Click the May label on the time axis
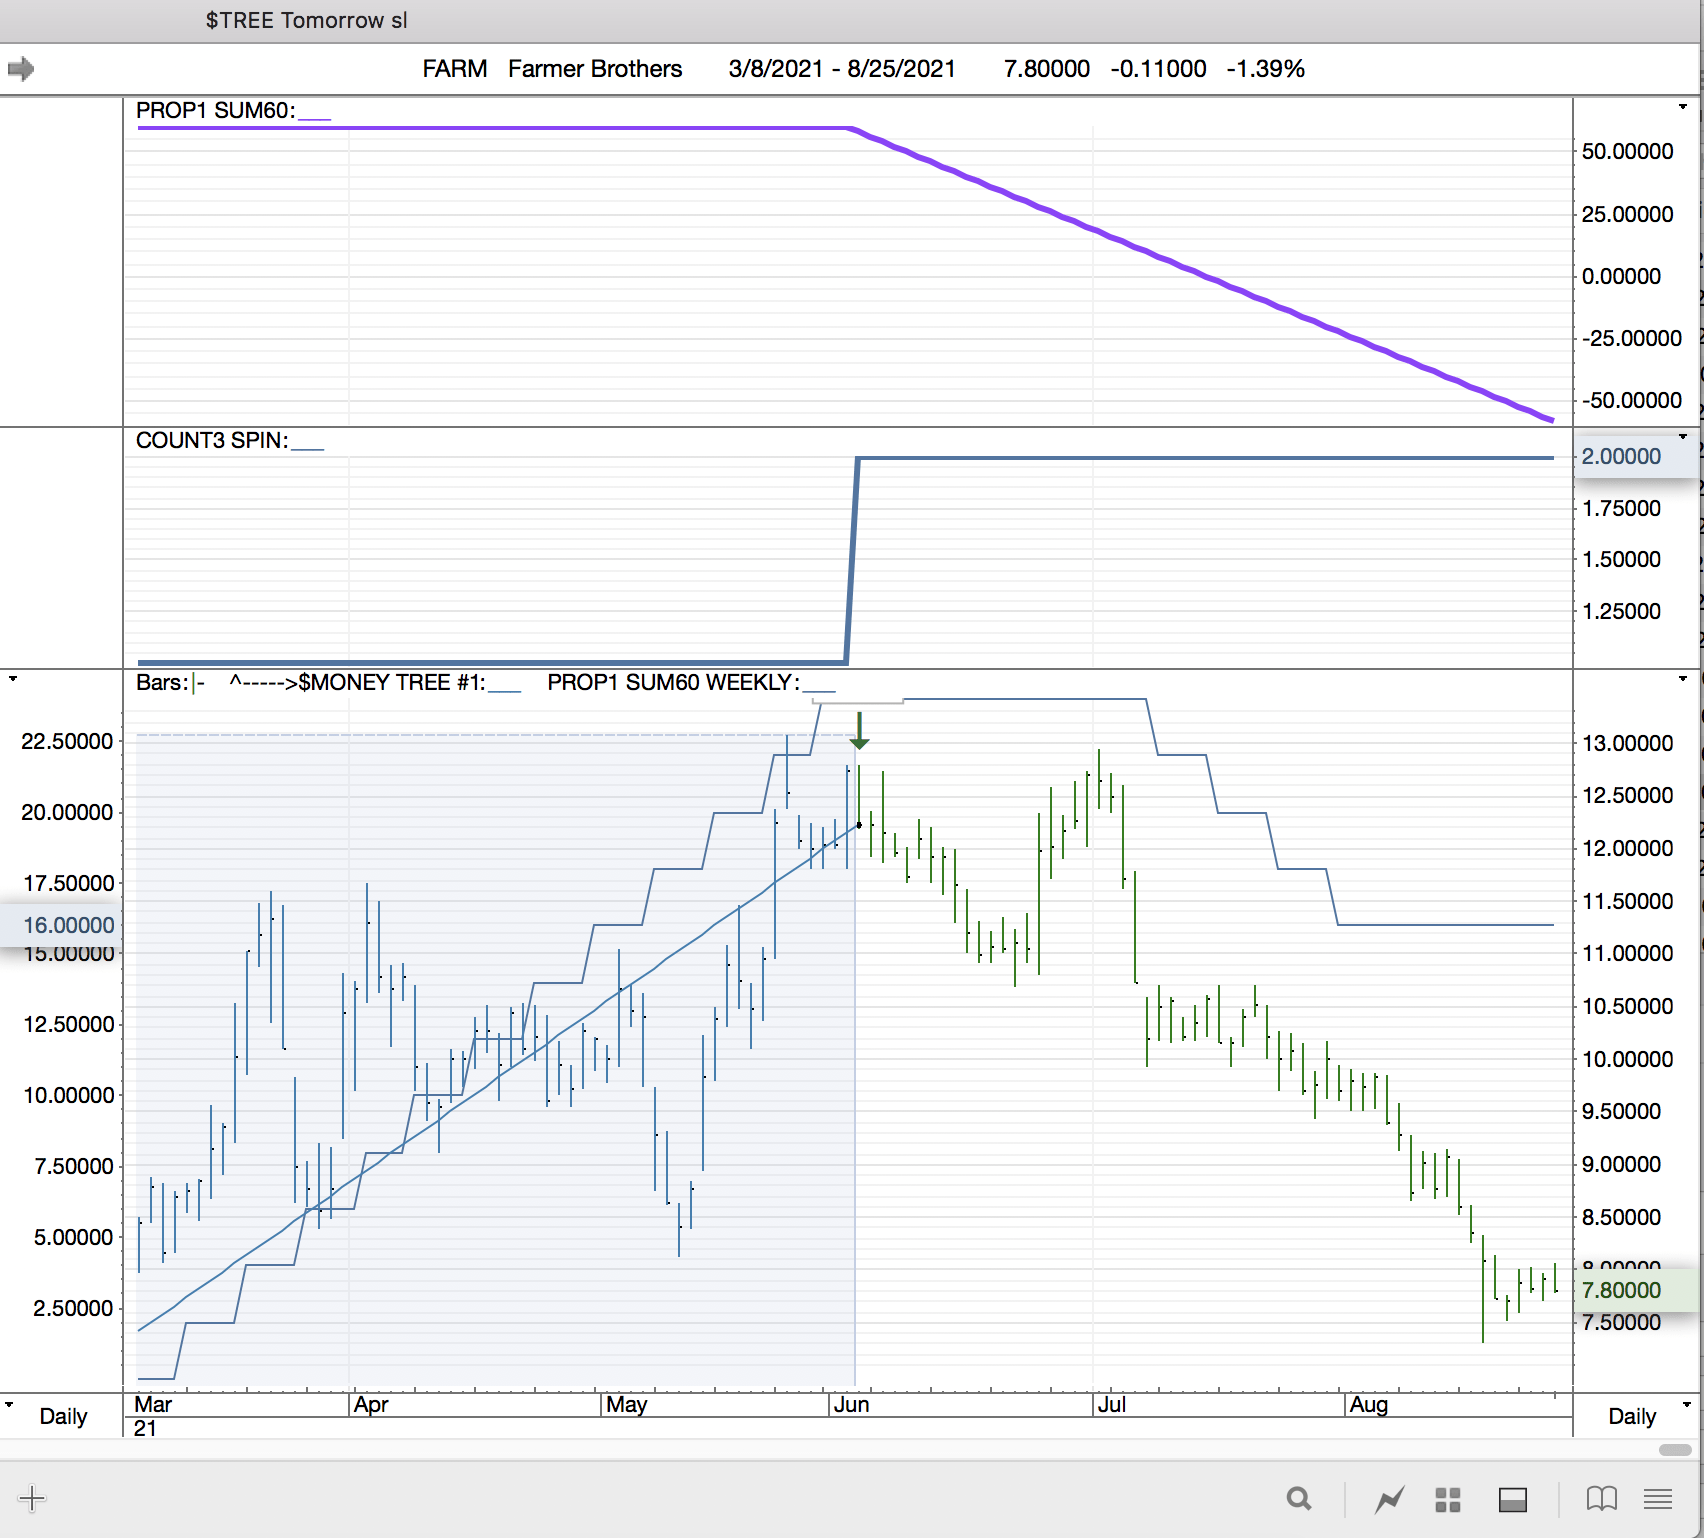Viewport: 1704px width, 1538px height. (627, 1404)
